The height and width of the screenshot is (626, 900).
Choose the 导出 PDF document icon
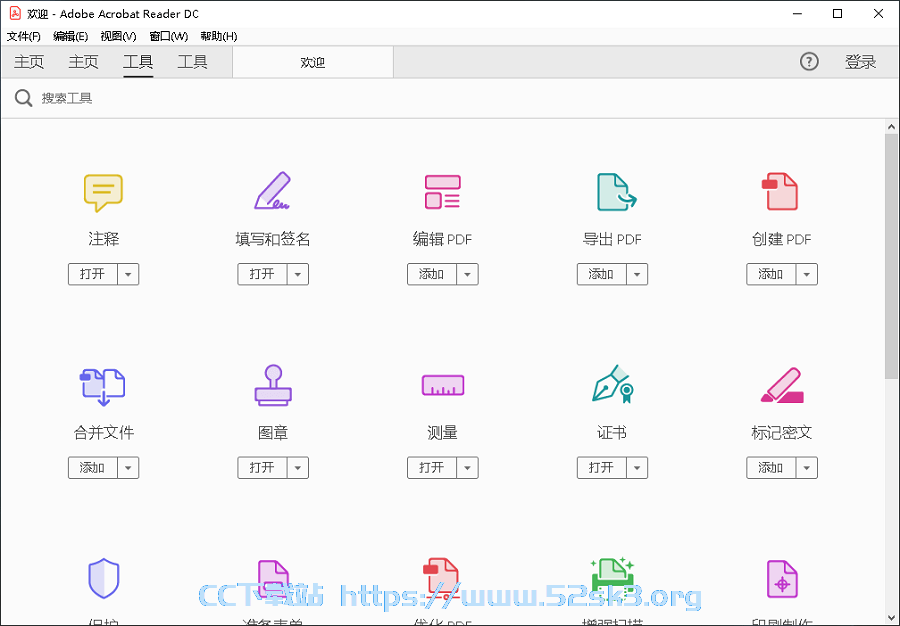point(616,192)
